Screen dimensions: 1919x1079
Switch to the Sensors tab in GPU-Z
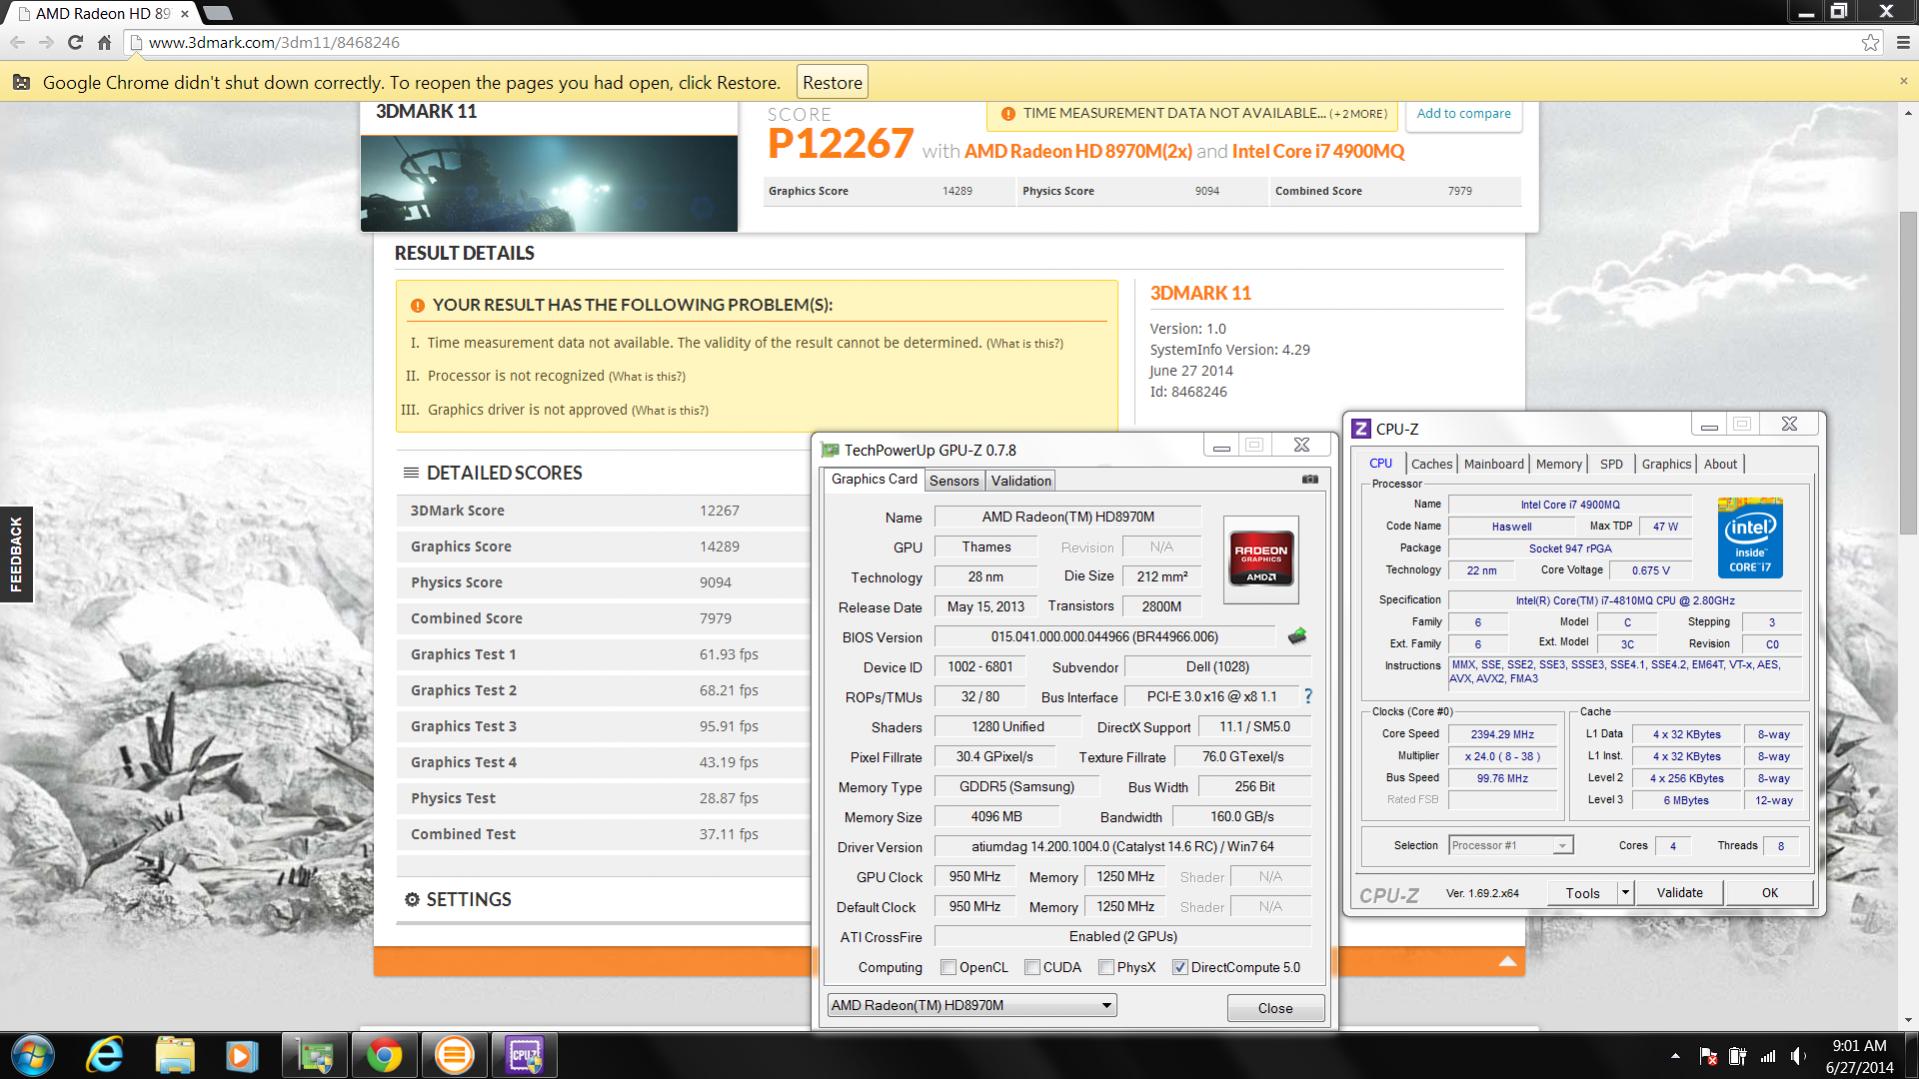(x=954, y=481)
